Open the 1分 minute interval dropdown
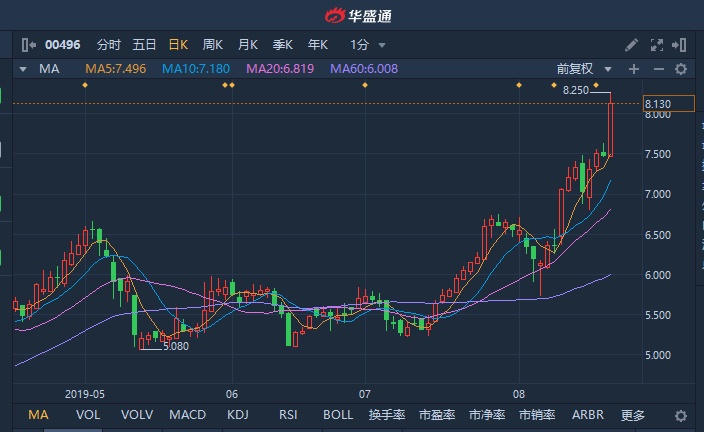The width and height of the screenshot is (704, 432). tap(368, 45)
